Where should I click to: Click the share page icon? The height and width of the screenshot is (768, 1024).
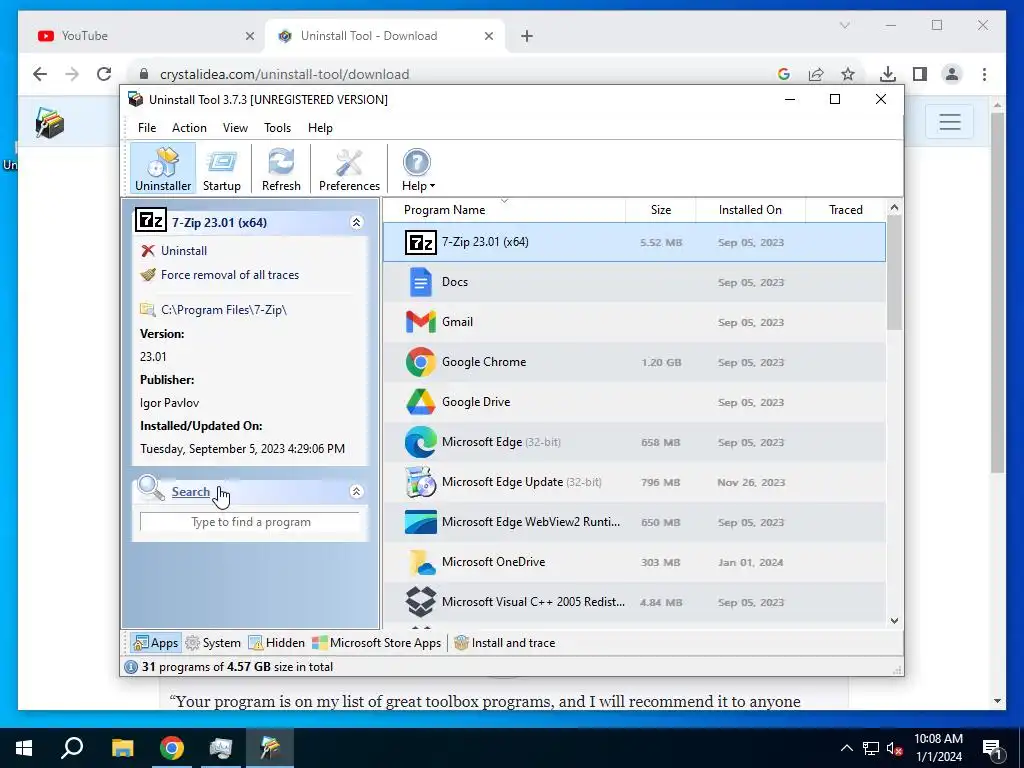click(816, 74)
